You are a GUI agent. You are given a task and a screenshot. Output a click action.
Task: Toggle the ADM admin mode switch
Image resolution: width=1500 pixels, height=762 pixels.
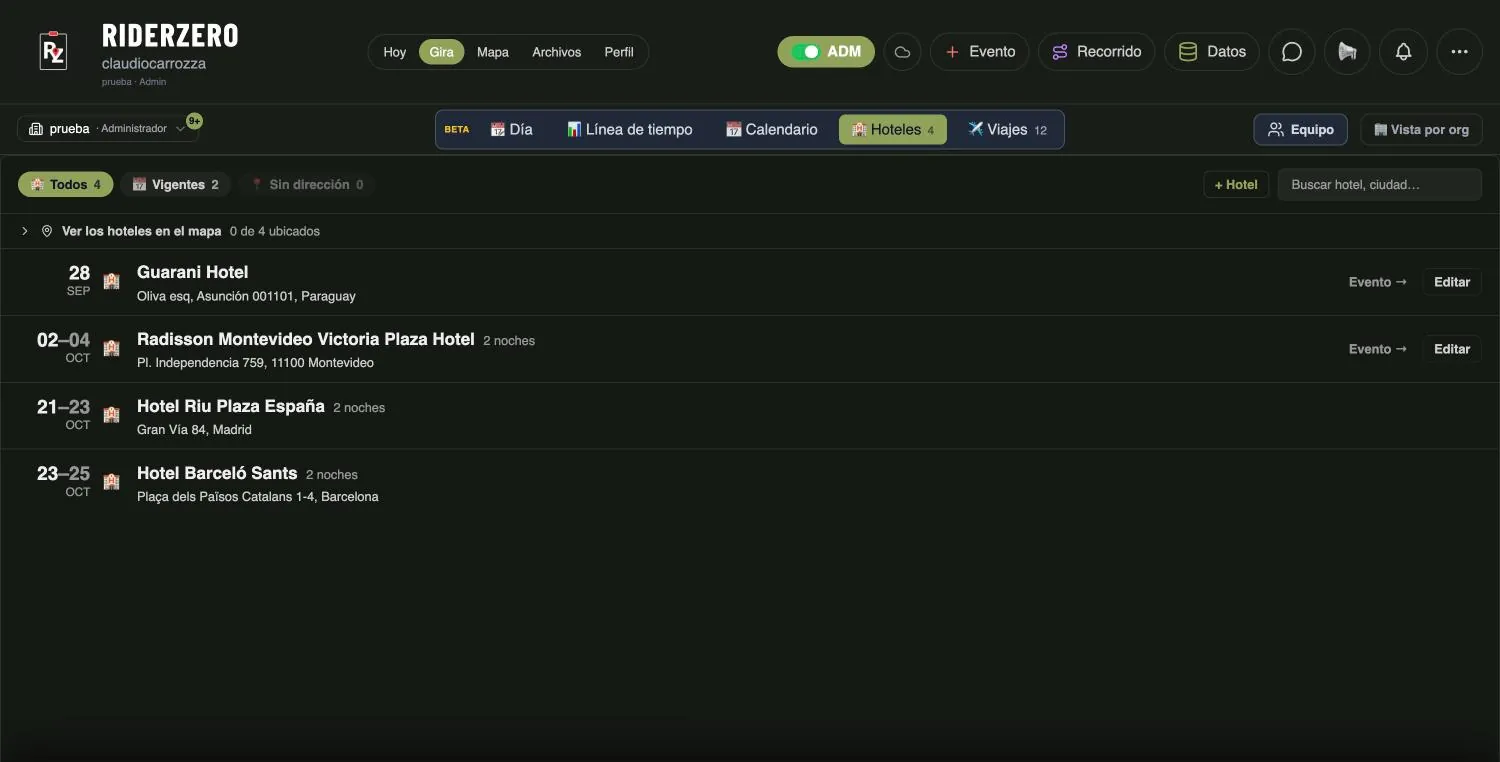coord(826,52)
